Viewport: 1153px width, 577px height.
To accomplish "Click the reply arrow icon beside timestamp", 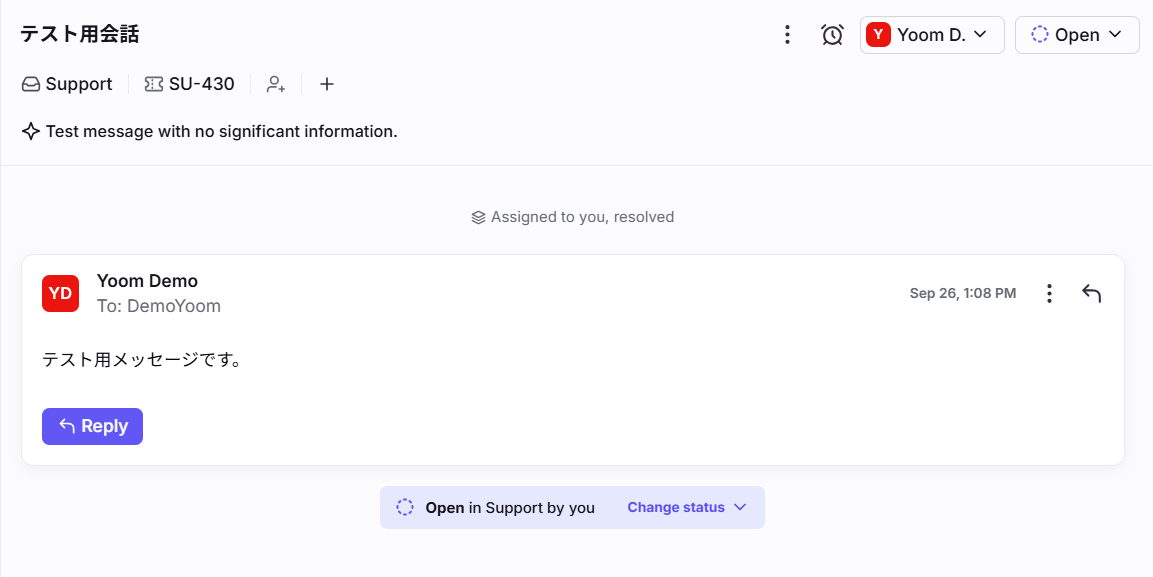I will (1091, 293).
